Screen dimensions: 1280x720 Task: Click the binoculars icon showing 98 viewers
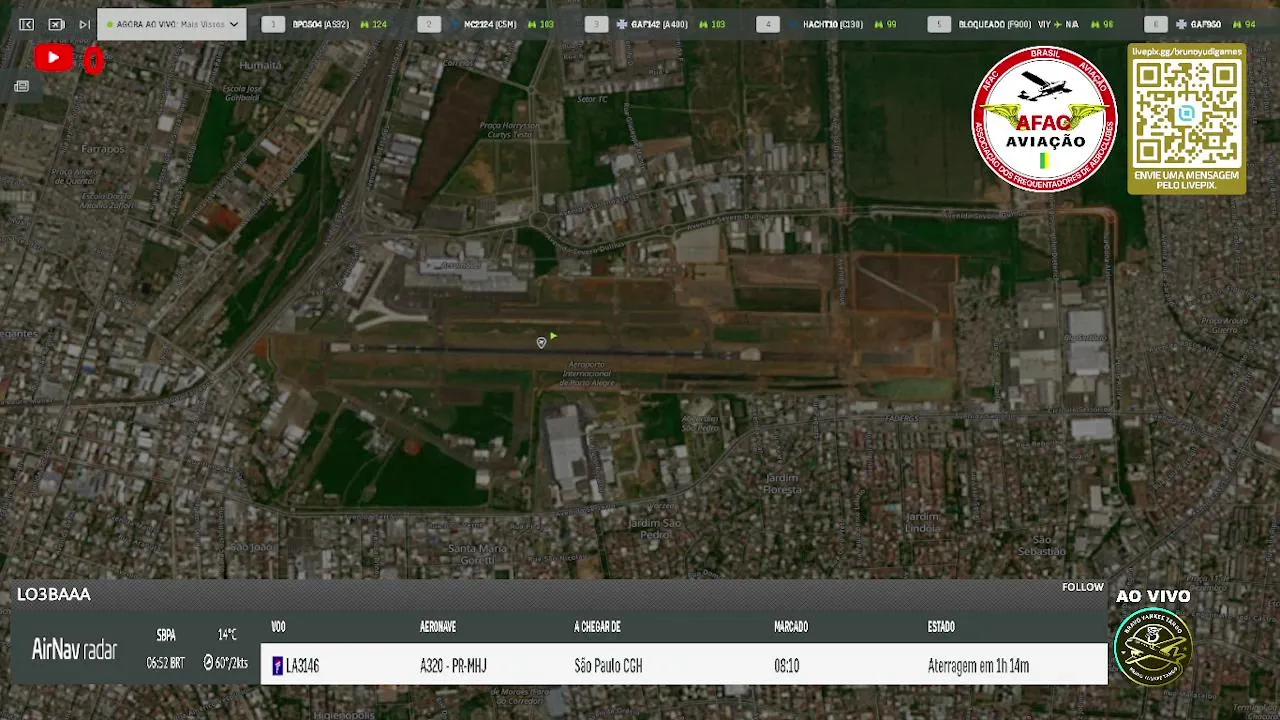(1095, 24)
